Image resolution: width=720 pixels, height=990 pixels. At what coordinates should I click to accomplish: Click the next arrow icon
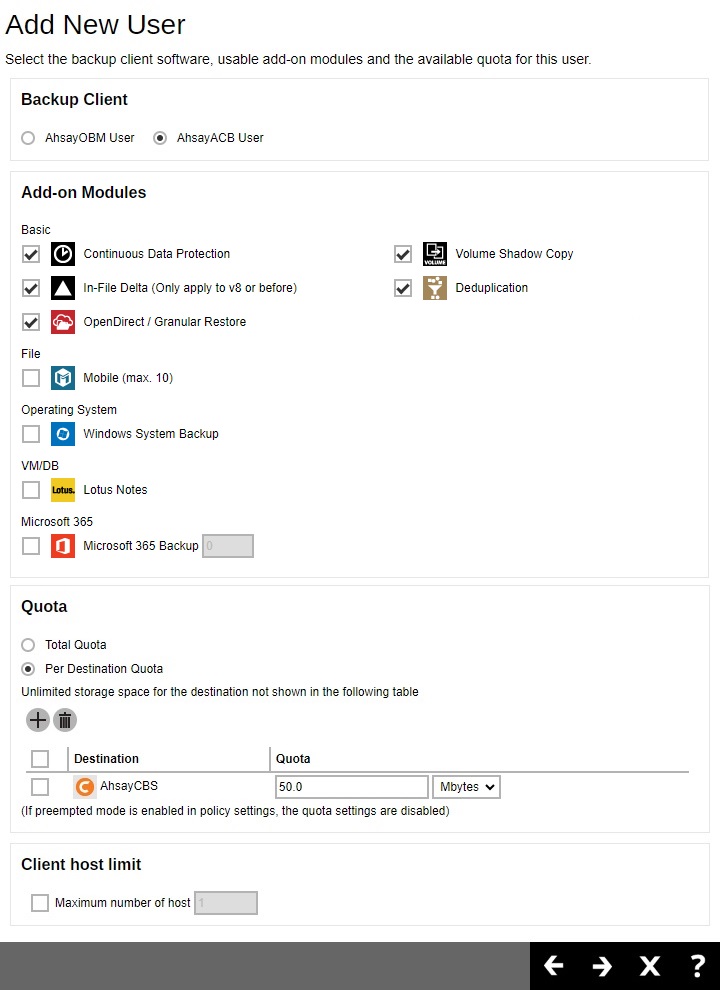602,966
